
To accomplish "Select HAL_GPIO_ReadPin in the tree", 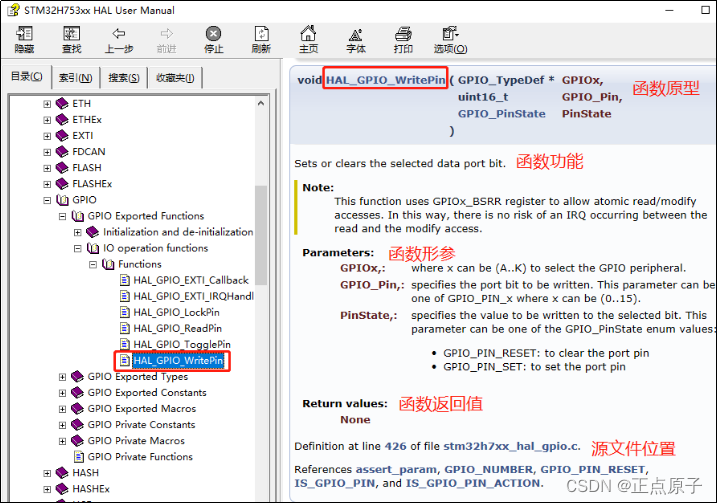I will pyautogui.click(x=176, y=328).
